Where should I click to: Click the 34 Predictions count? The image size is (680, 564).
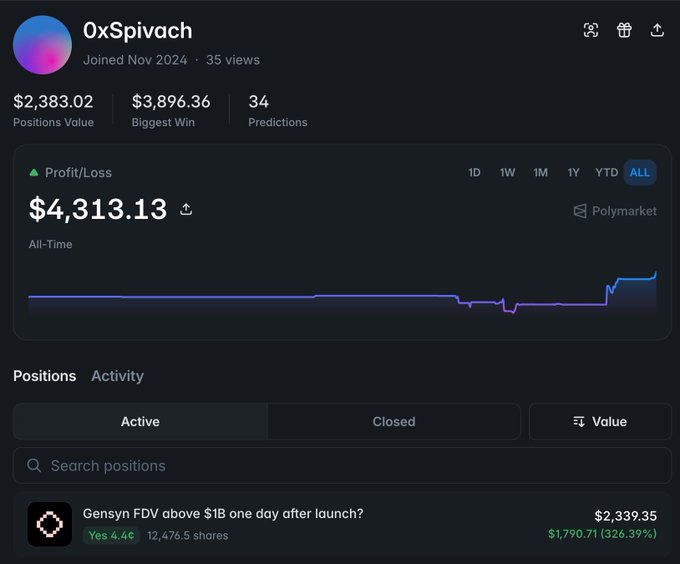point(258,102)
